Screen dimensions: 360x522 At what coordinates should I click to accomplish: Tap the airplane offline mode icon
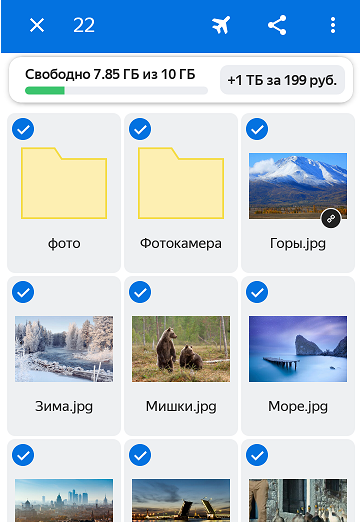pos(221,25)
